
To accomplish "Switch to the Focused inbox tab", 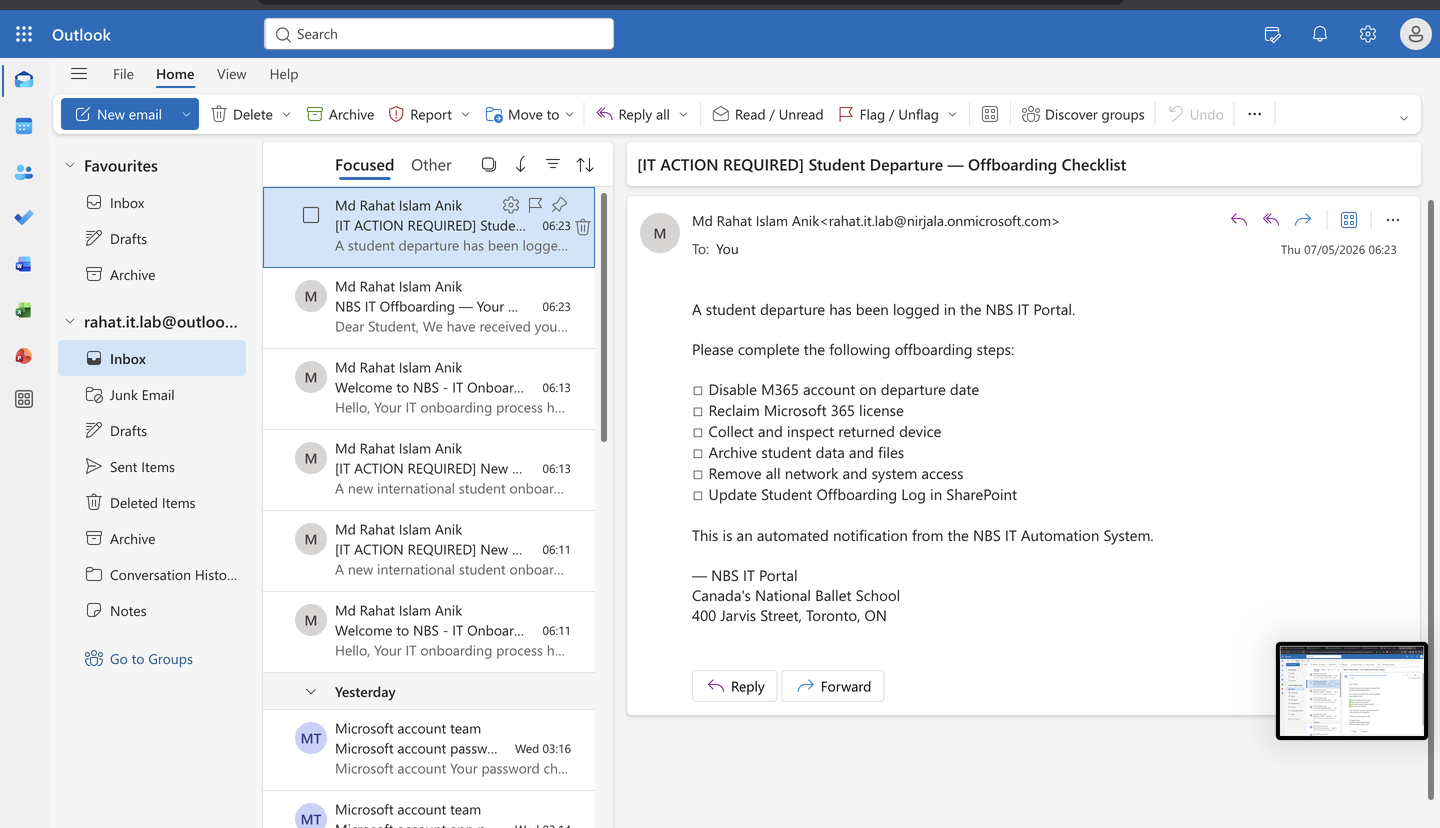I will coord(364,165).
